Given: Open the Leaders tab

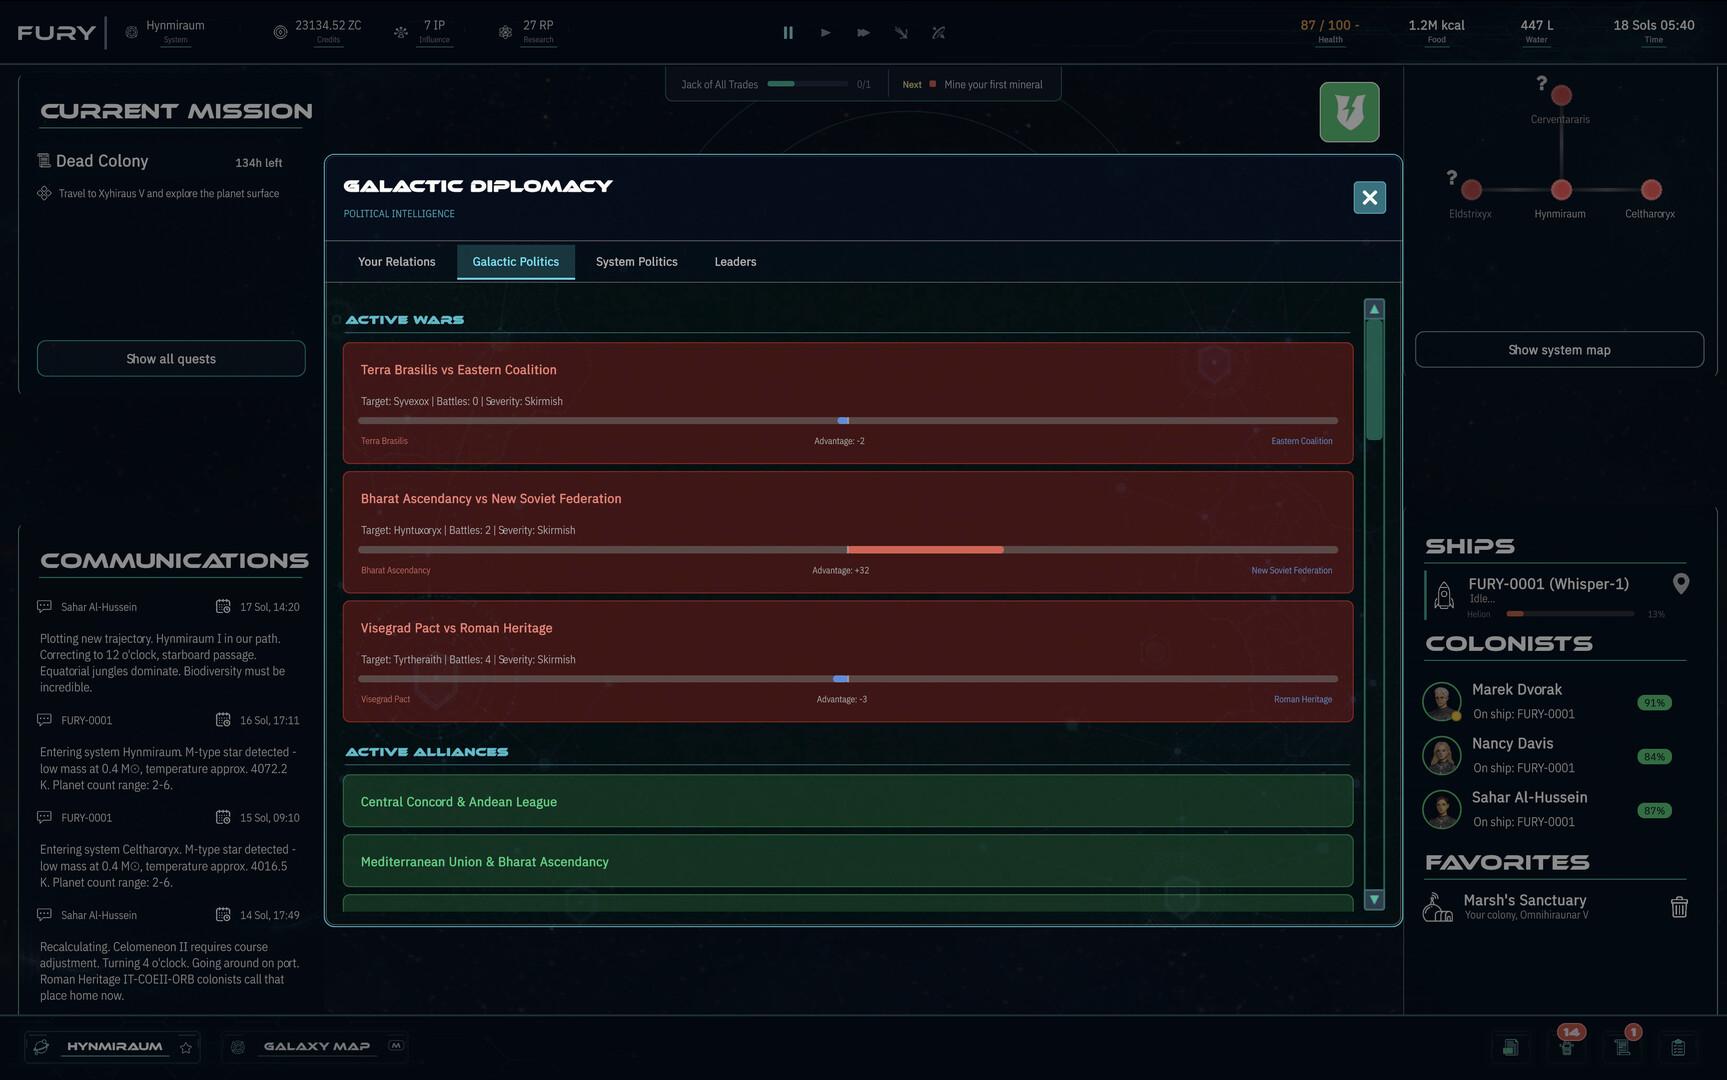Looking at the screenshot, I should click(x=735, y=262).
